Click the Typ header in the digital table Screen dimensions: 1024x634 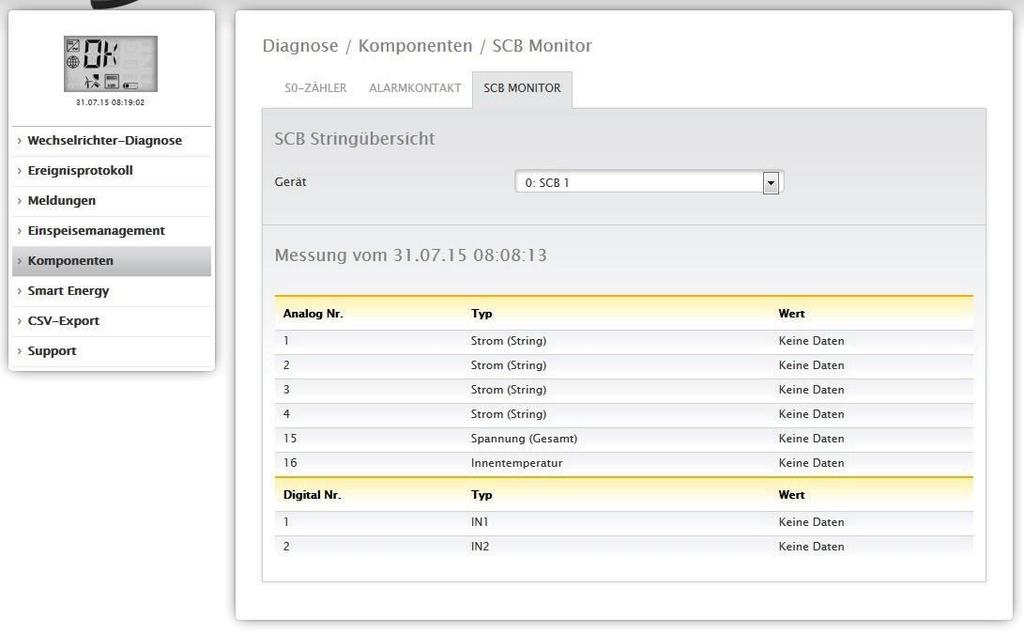tap(481, 495)
